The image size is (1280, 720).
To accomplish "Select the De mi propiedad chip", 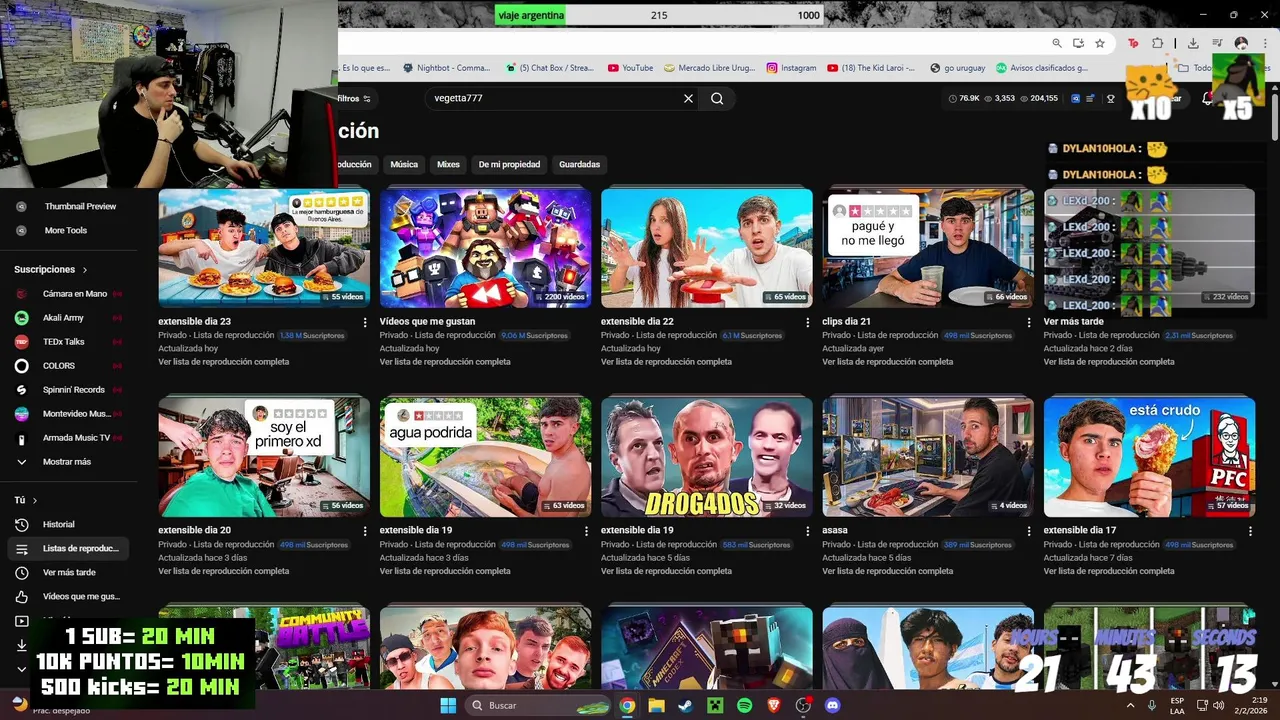I will coord(509,164).
